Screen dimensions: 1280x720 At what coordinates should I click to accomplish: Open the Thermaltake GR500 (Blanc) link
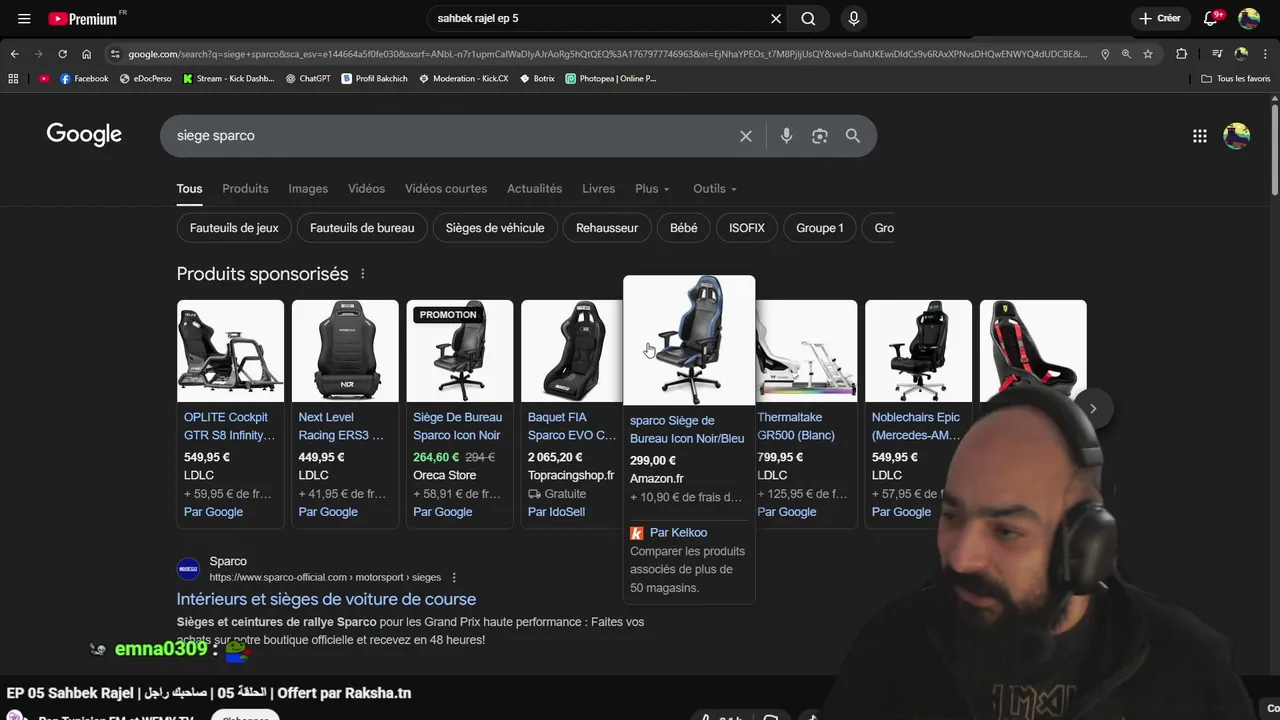796,426
